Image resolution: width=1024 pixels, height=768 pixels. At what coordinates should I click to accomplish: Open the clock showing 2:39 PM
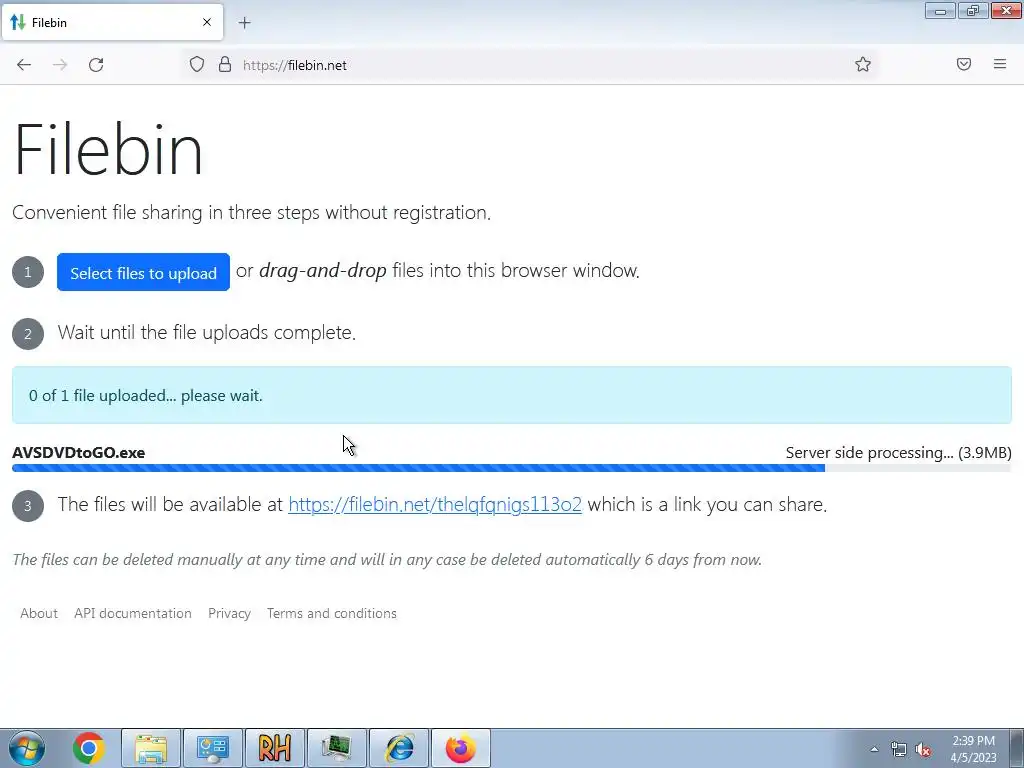(973, 749)
